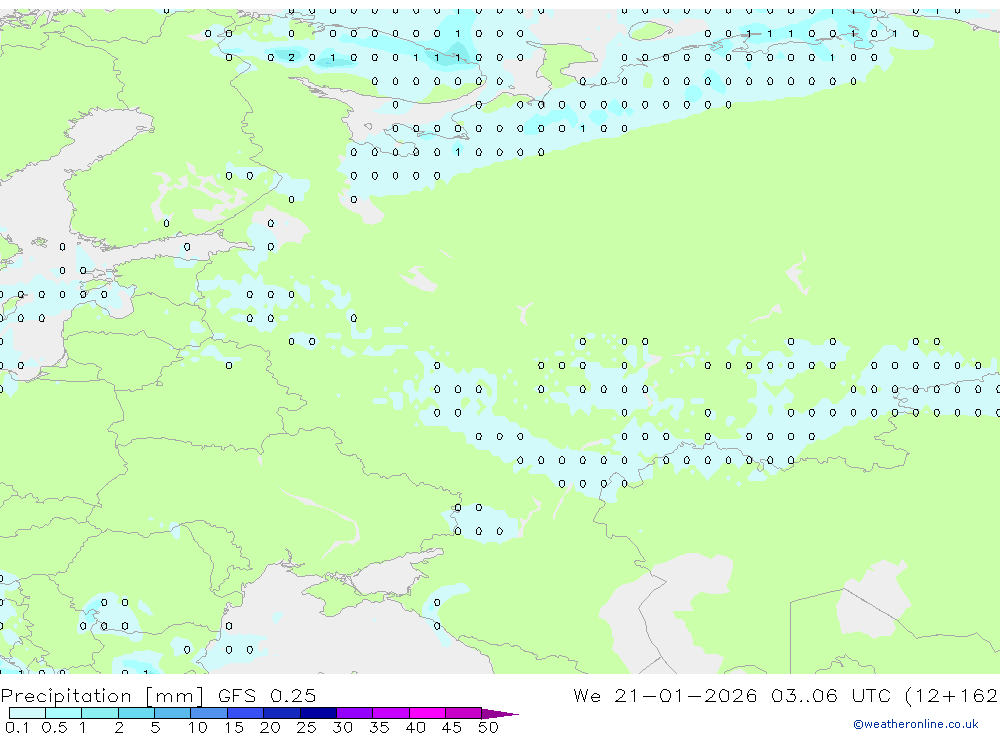The width and height of the screenshot is (1000, 733).
Task: Choose the 20–25 mm legend swatch
Action: click(282, 713)
